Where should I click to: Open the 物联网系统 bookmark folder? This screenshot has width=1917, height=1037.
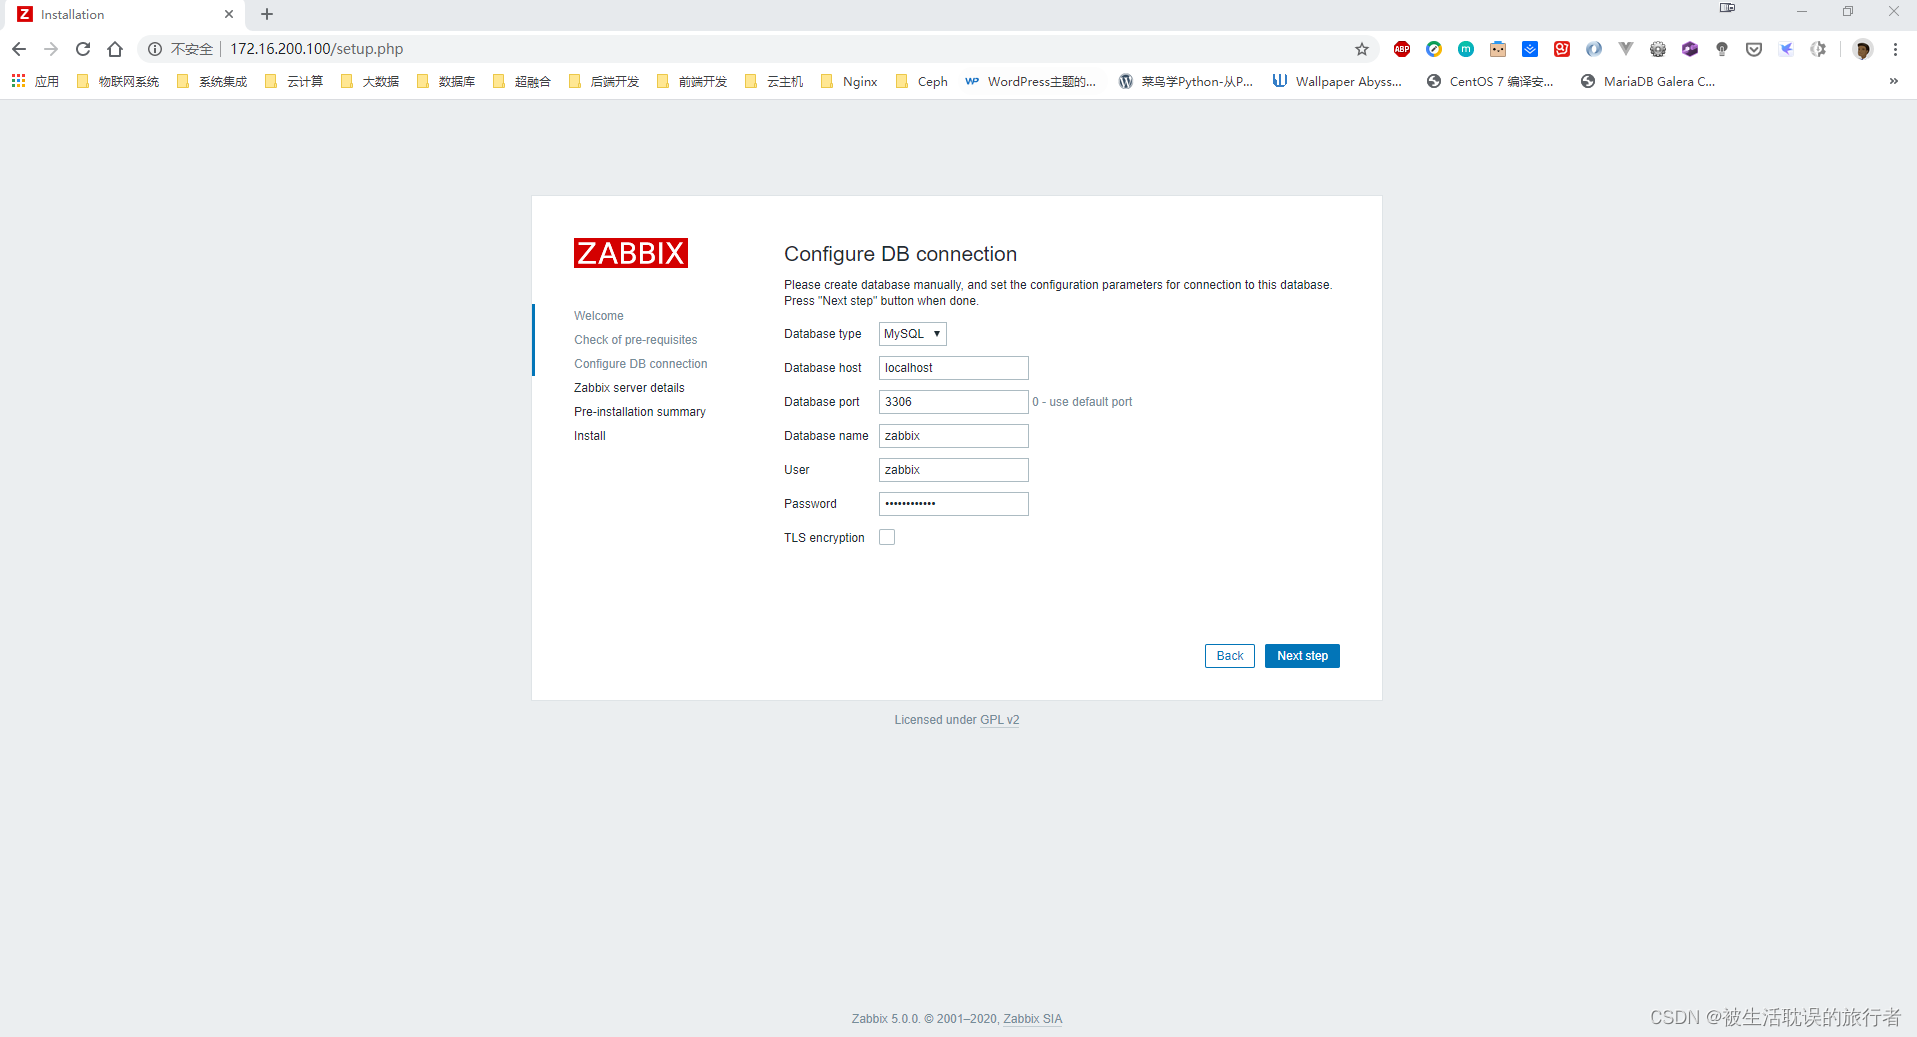(x=118, y=82)
